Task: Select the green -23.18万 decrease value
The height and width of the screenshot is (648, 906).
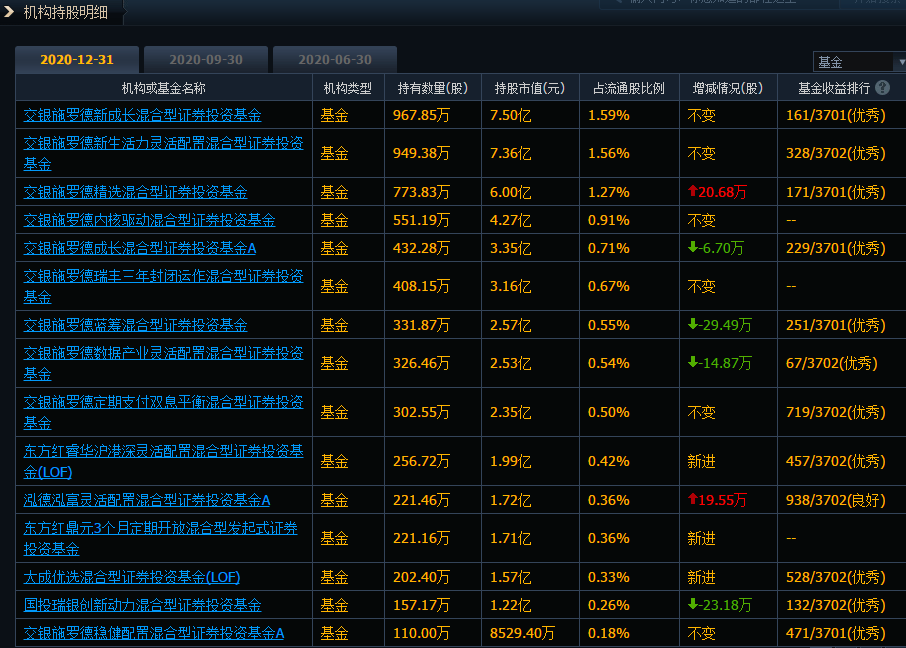Action: click(719, 605)
